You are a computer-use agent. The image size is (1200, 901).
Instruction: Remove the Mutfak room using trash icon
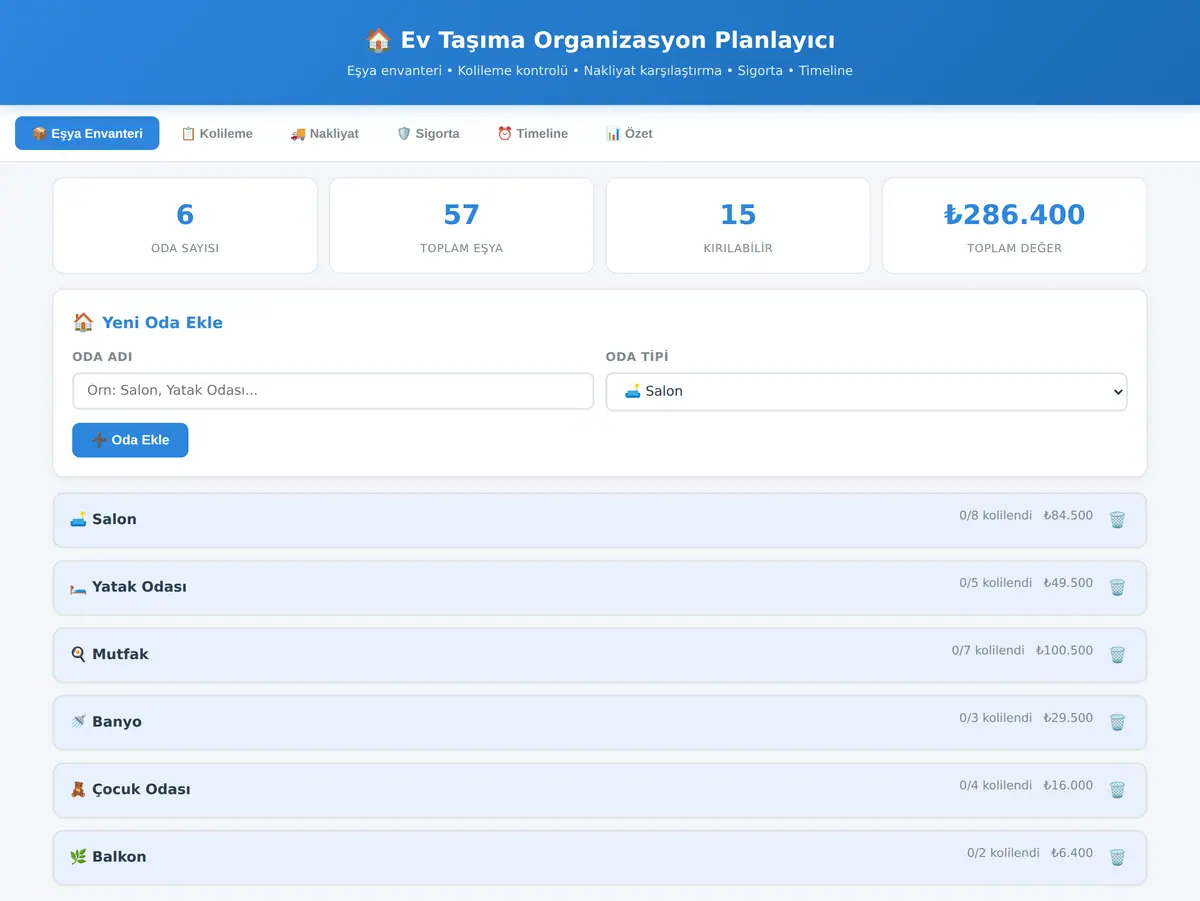coord(1117,655)
